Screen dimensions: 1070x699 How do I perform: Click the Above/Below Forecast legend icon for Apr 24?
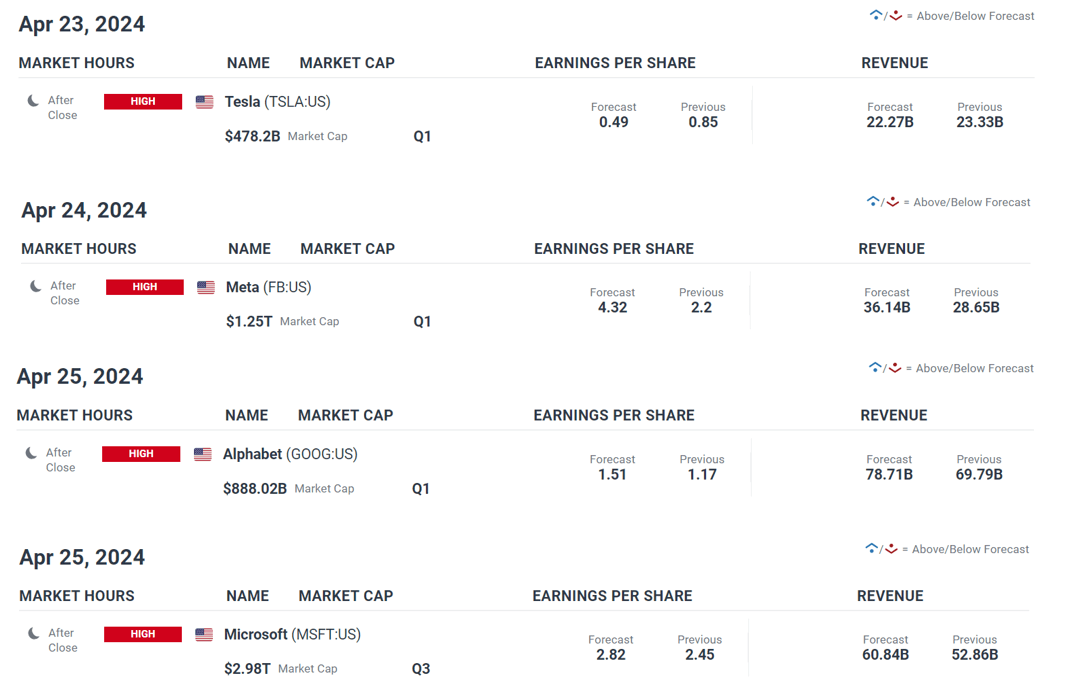(882, 202)
